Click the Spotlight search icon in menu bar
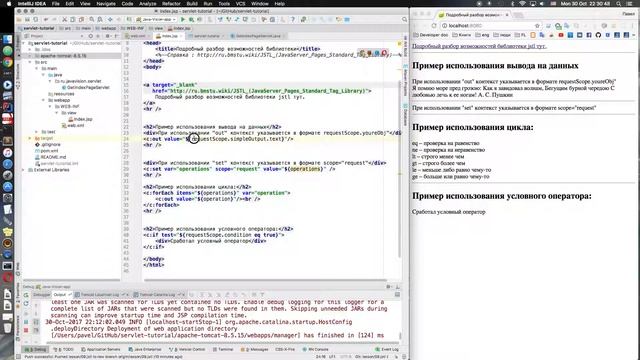 [x=619, y=4]
